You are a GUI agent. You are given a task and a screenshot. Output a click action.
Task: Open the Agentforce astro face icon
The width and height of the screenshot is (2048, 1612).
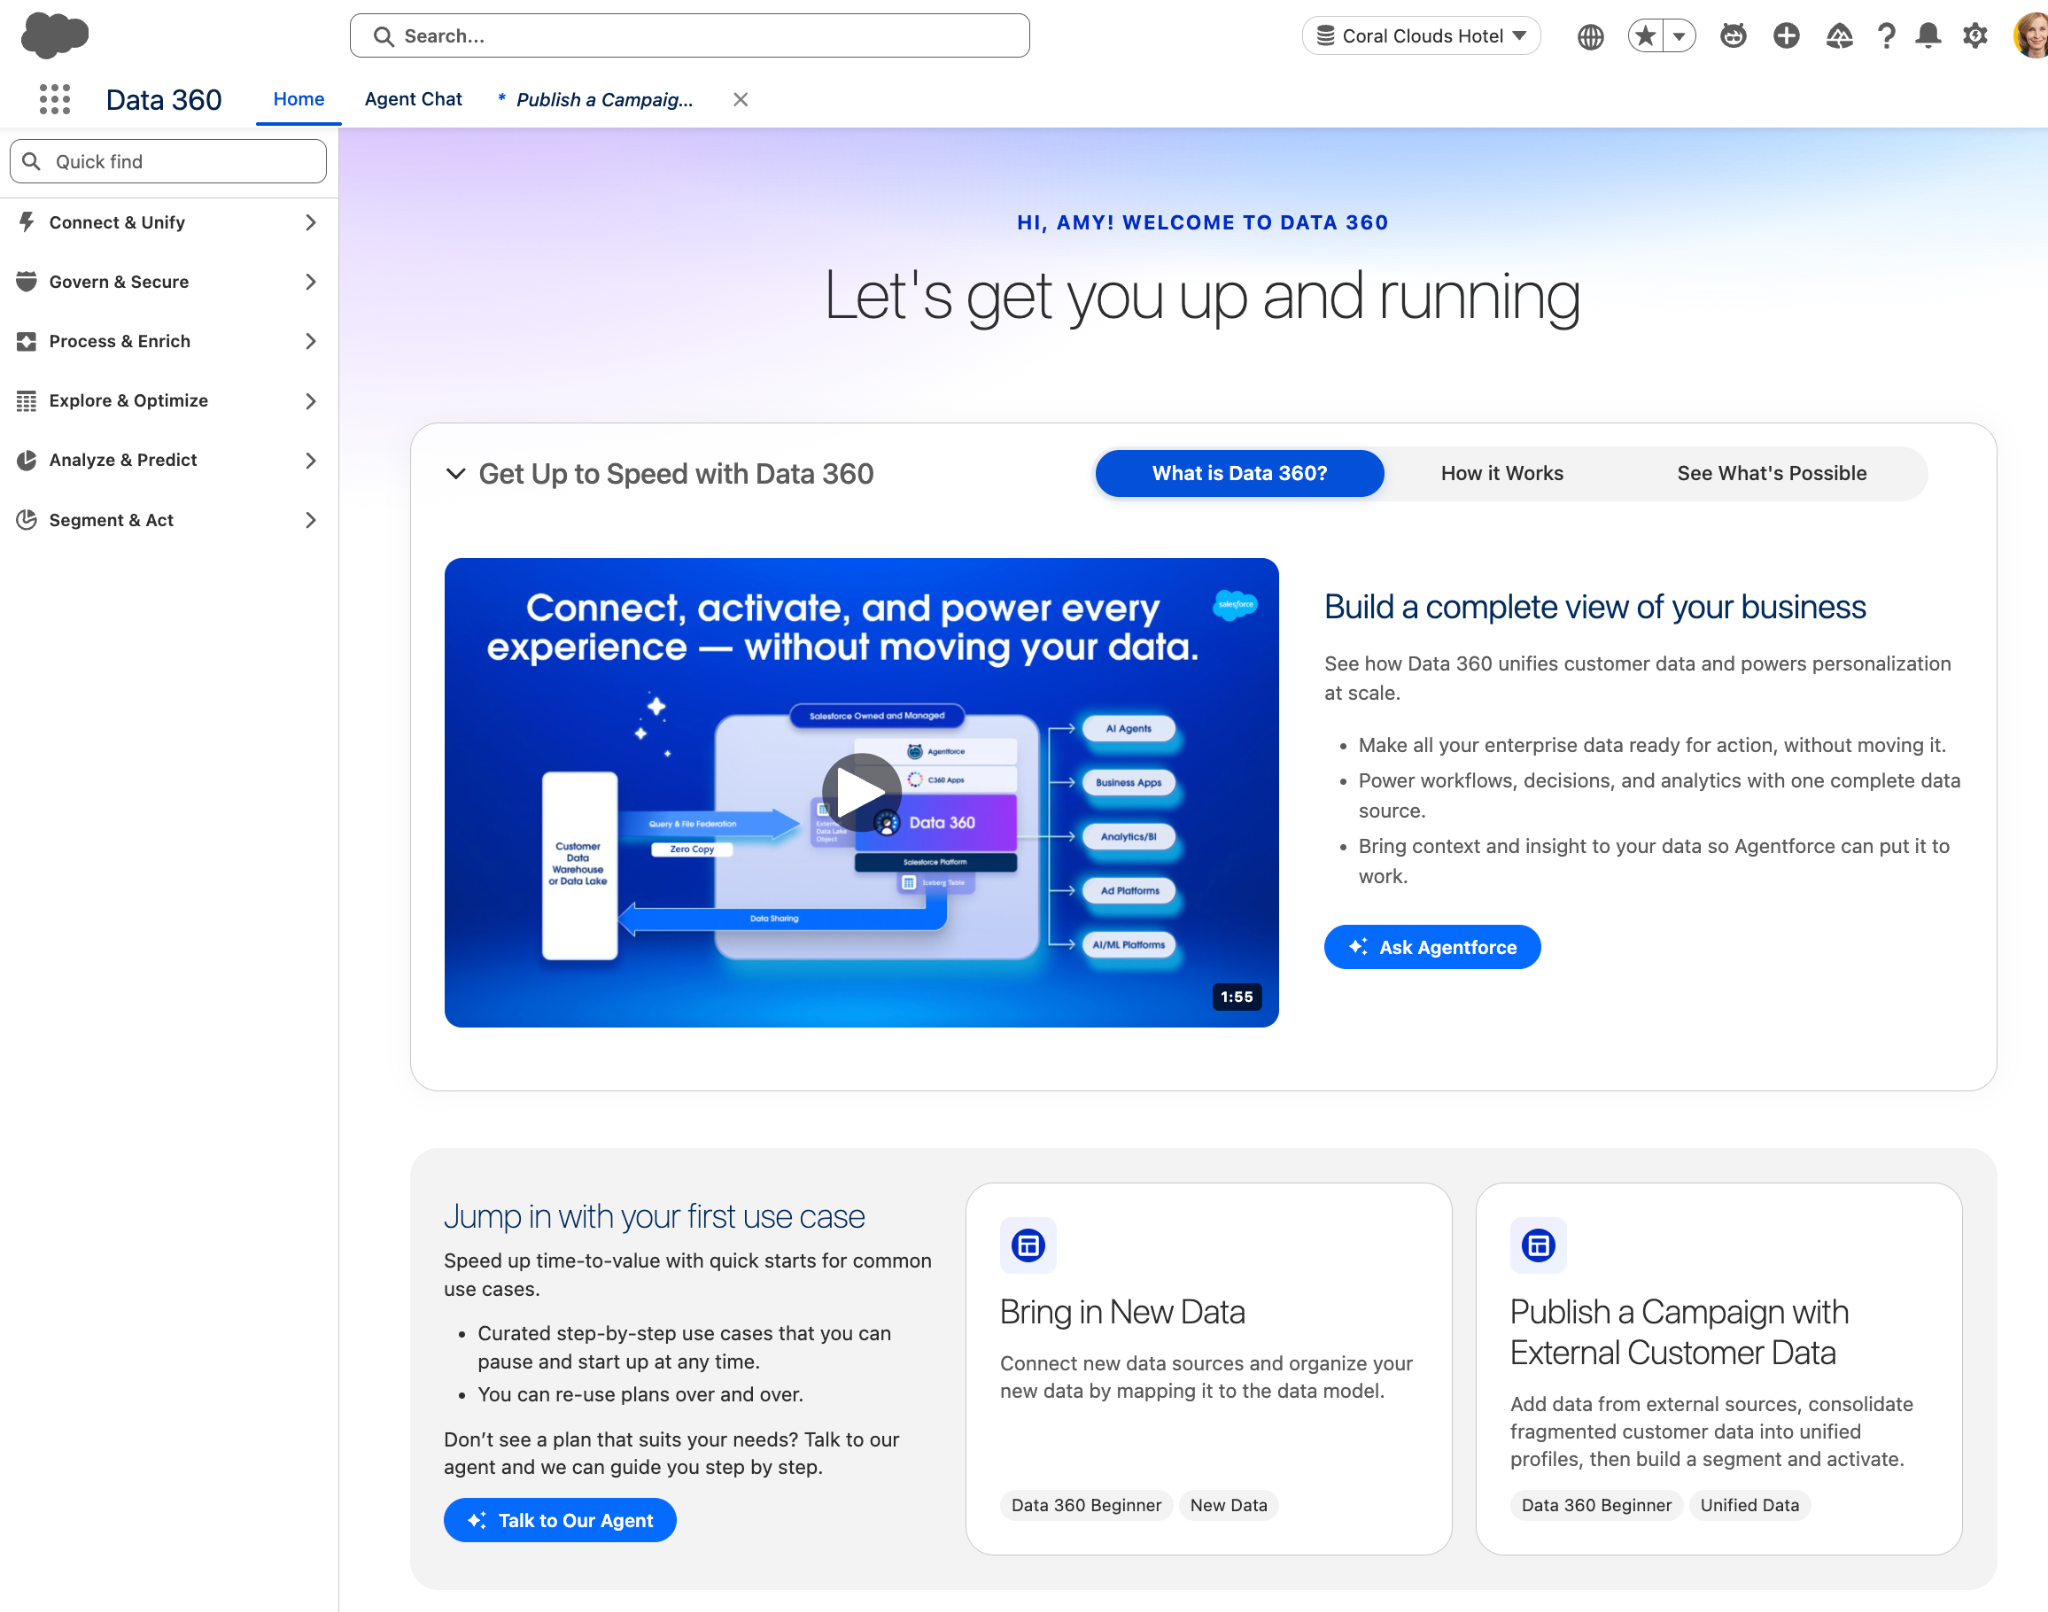(1733, 36)
